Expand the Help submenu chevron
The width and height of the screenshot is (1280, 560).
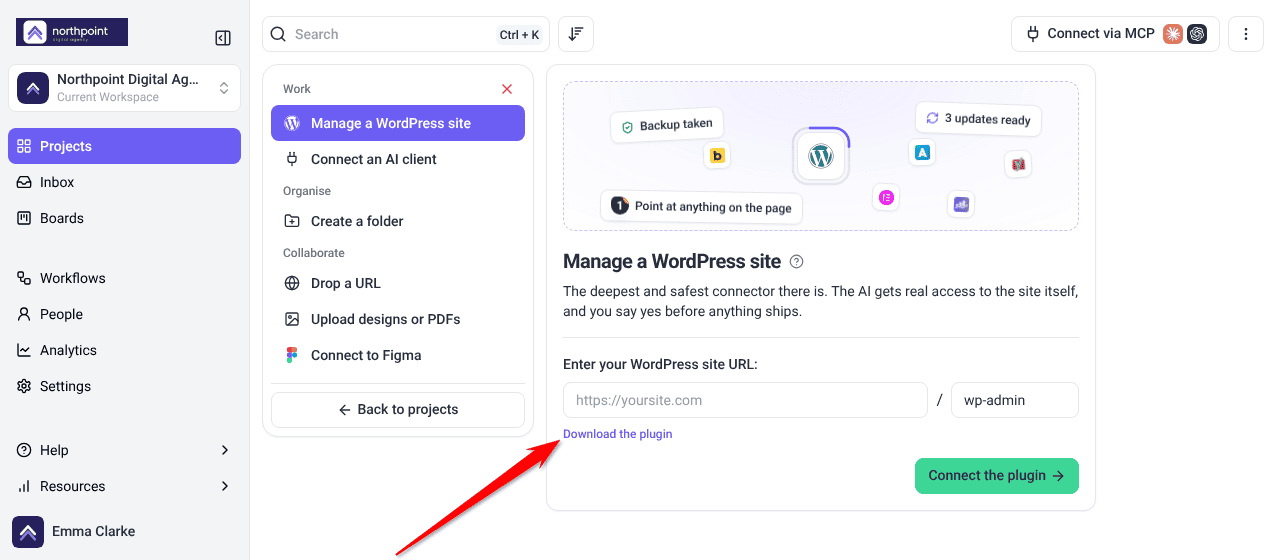(x=225, y=450)
